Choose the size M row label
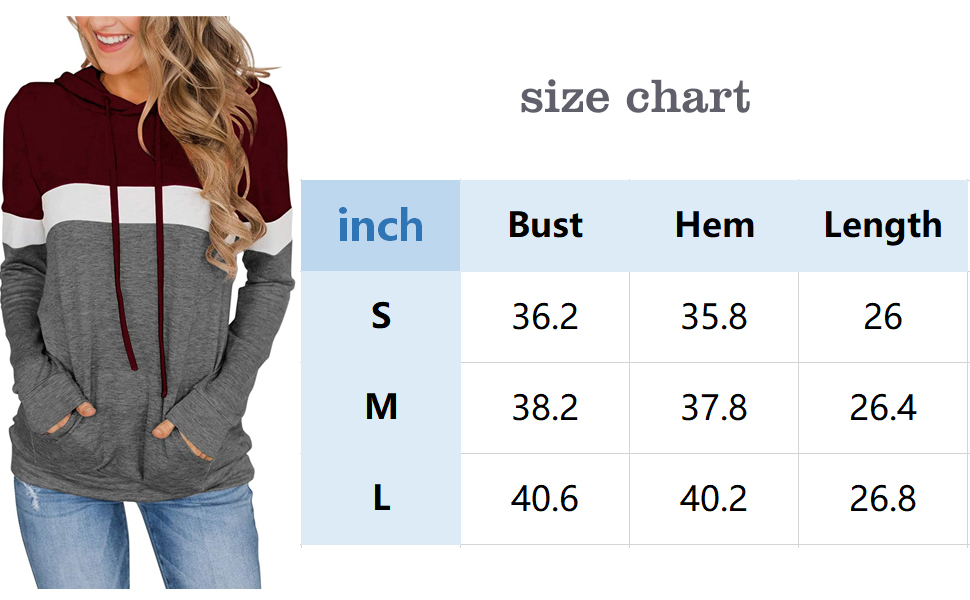Image resolution: width=970 pixels, height=600 pixels. [380, 407]
